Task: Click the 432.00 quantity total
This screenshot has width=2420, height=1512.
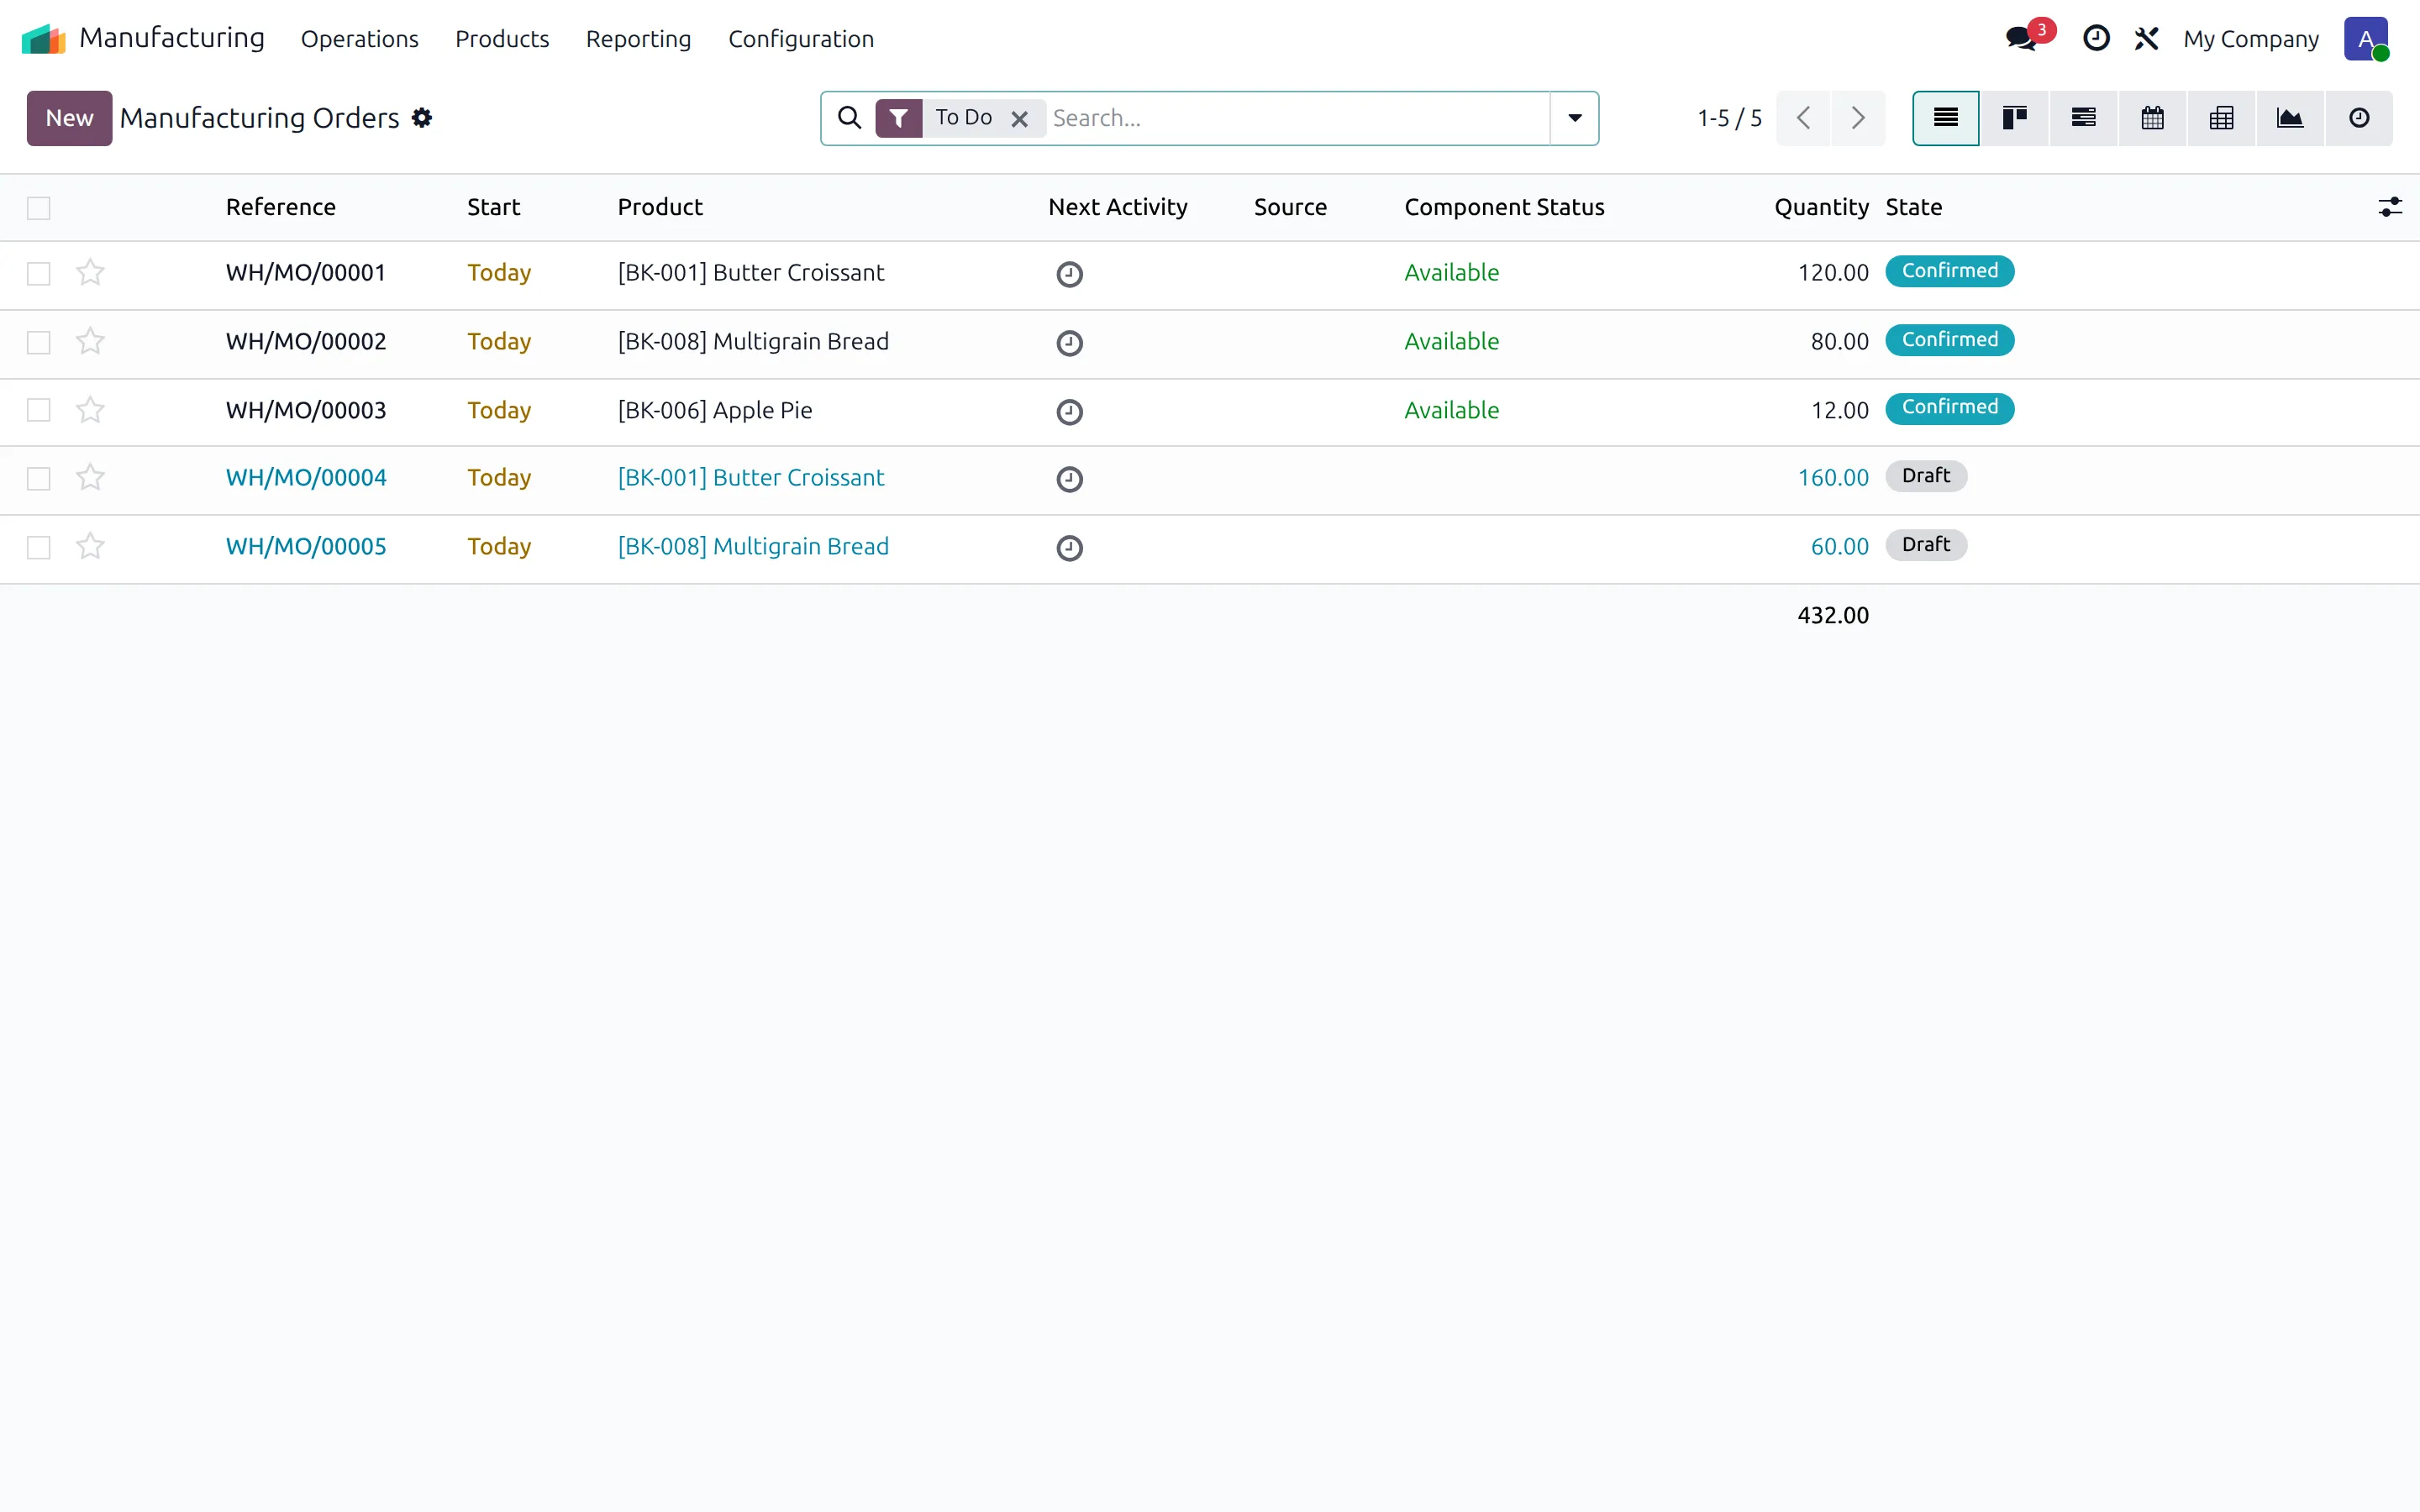Action: click(x=1833, y=615)
